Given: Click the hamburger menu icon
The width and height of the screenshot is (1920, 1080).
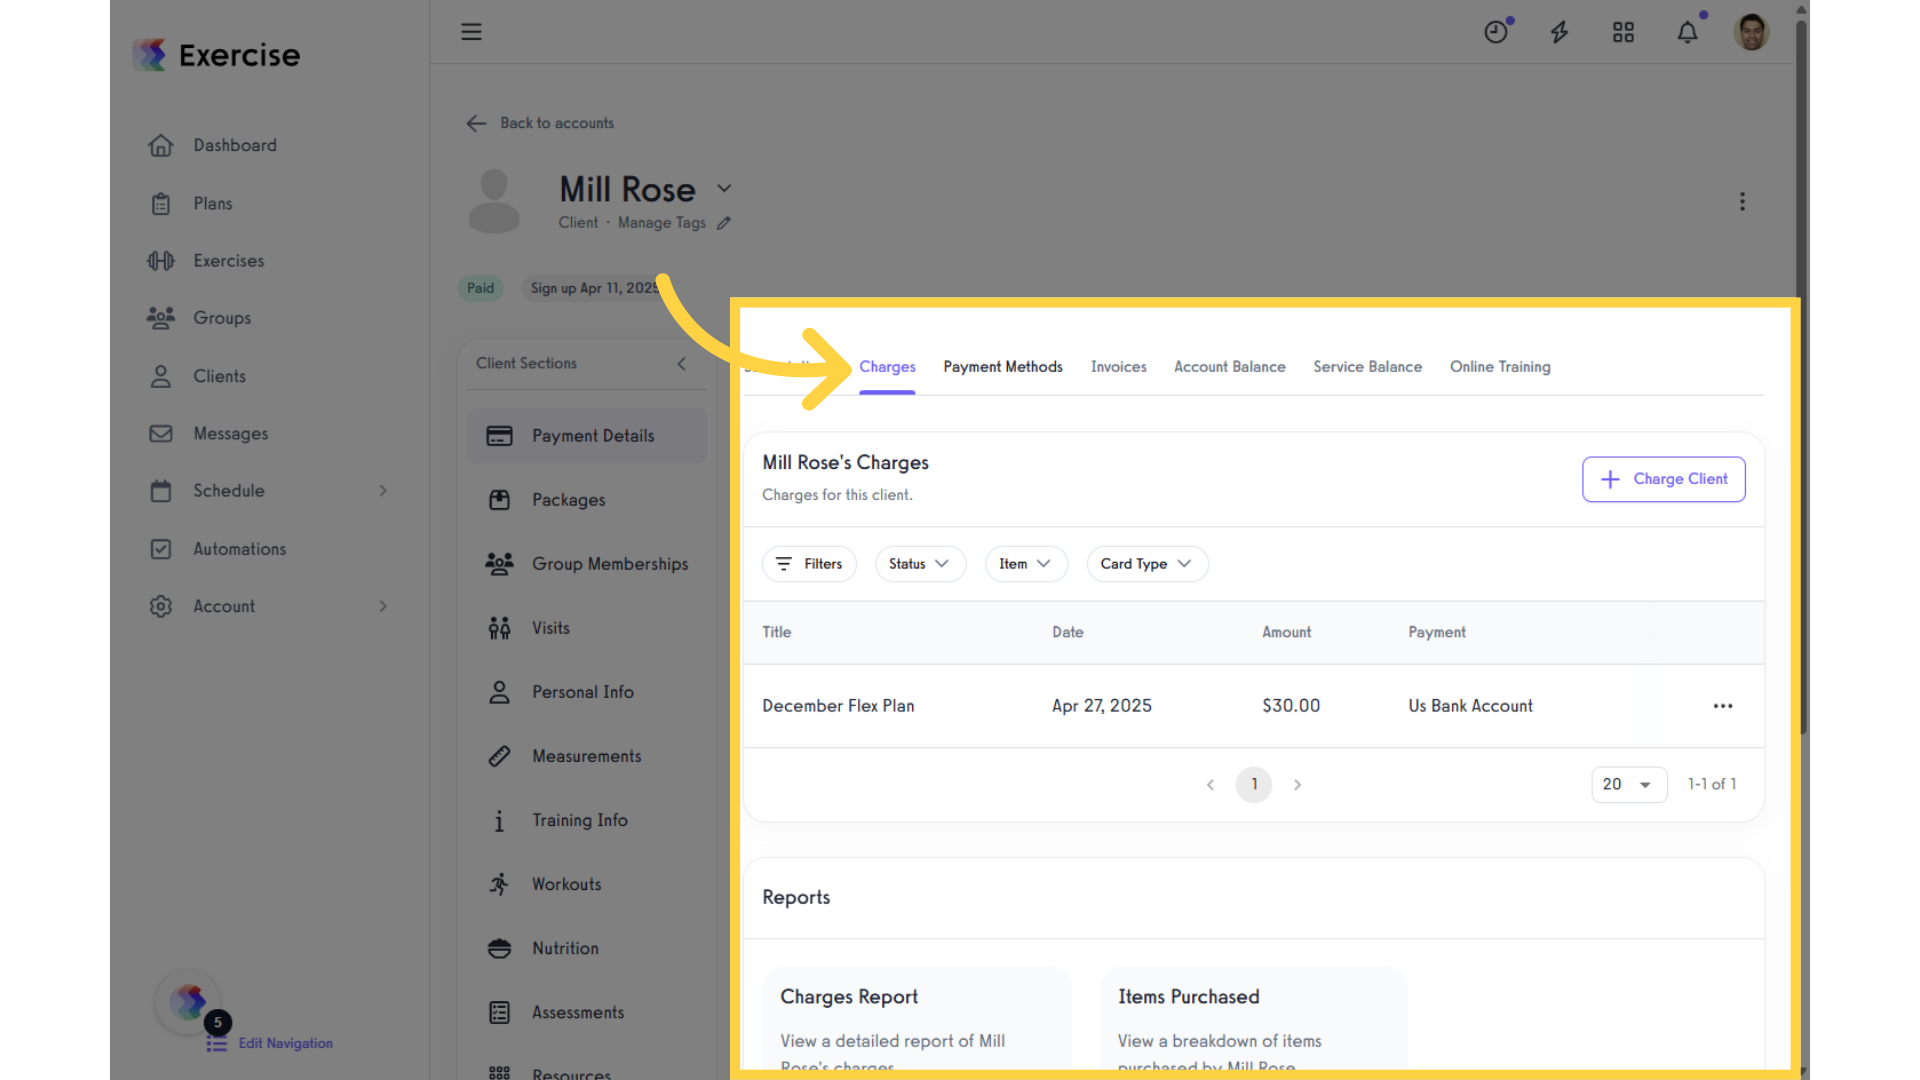Looking at the screenshot, I should [x=471, y=32].
